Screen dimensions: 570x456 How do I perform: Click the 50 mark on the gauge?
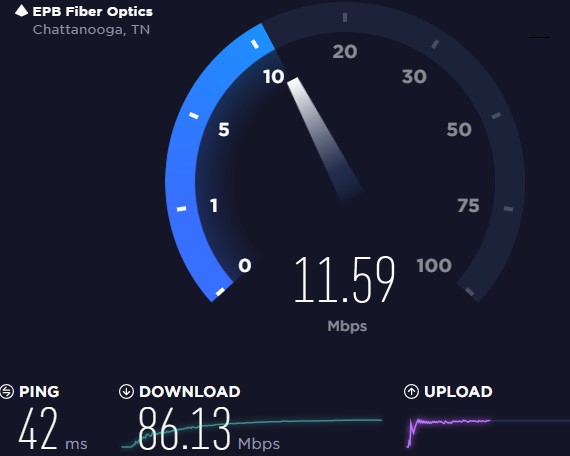tap(459, 129)
